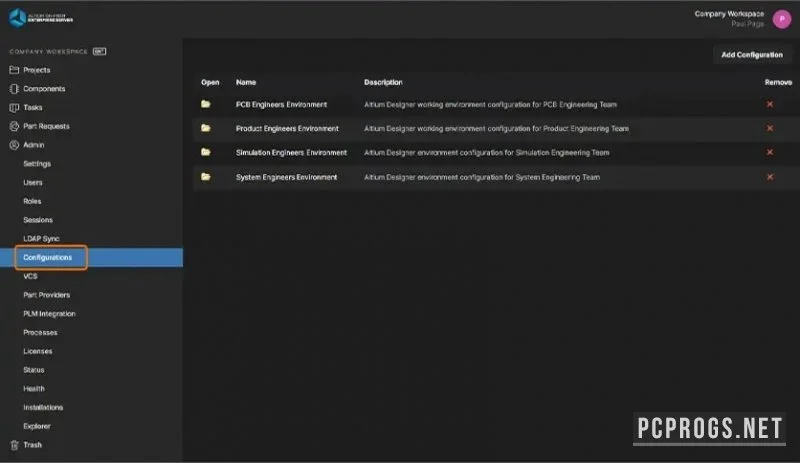Open the Part Providers page

(46, 295)
